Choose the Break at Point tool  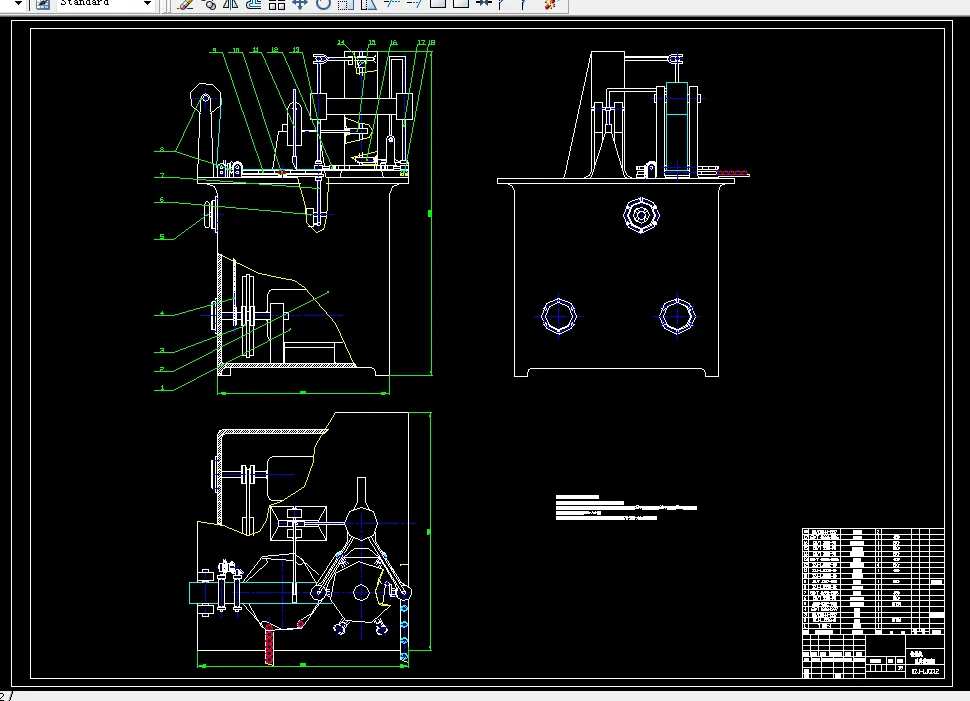437,4
